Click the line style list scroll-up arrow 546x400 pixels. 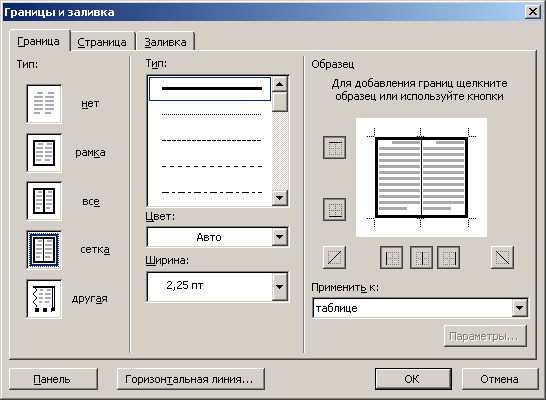click(280, 84)
